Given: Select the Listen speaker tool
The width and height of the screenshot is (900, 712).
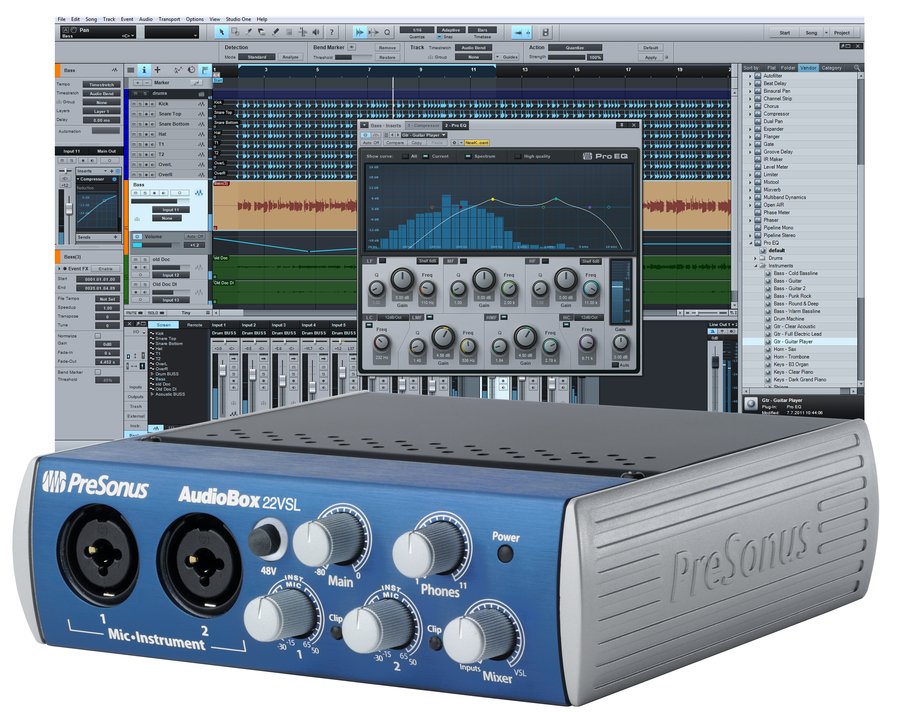Looking at the screenshot, I should click(x=316, y=33).
